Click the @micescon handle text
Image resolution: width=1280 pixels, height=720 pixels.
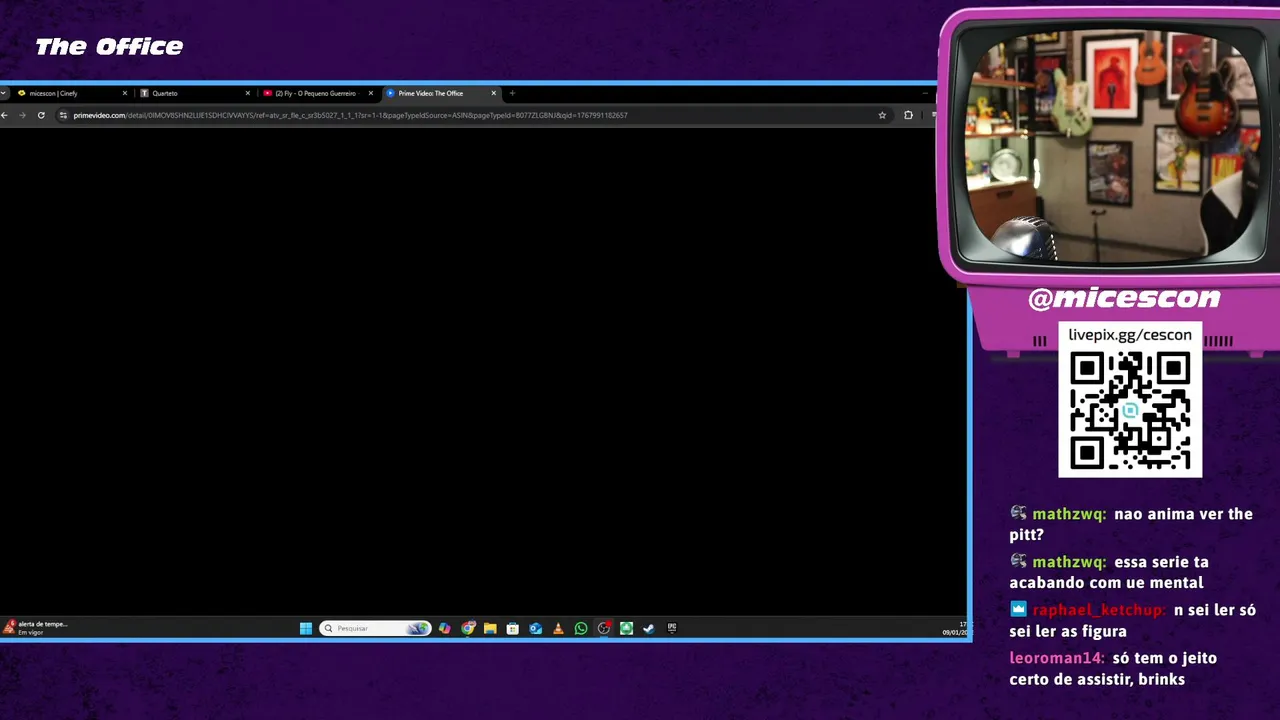tap(1124, 298)
